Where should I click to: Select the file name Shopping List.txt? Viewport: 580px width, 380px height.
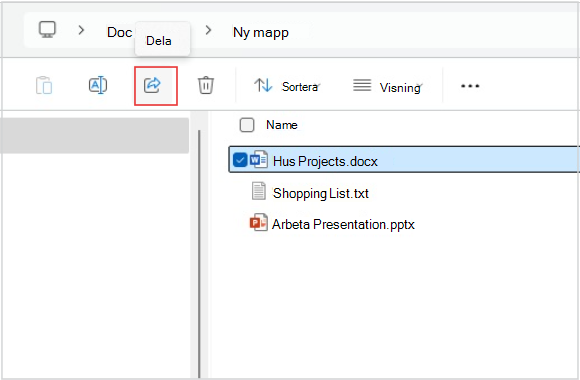tap(321, 194)
